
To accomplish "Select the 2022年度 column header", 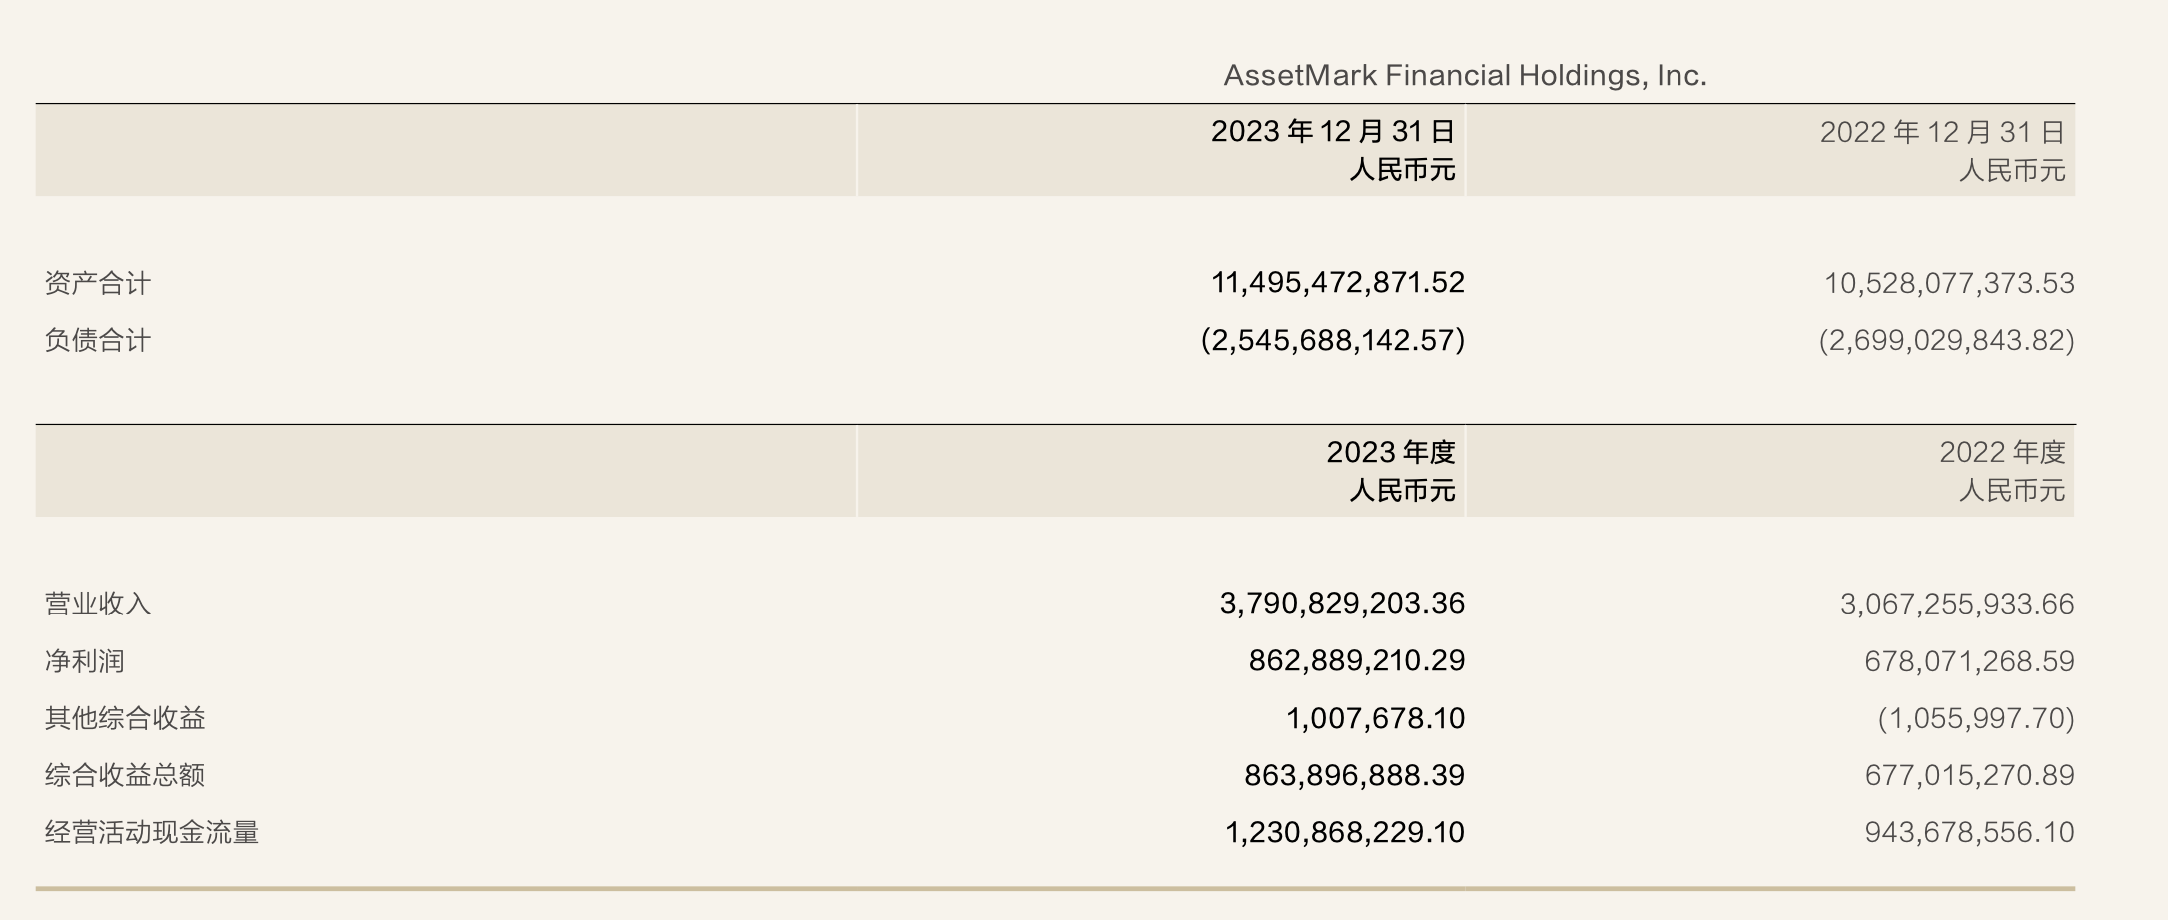I will point(2002,452).
